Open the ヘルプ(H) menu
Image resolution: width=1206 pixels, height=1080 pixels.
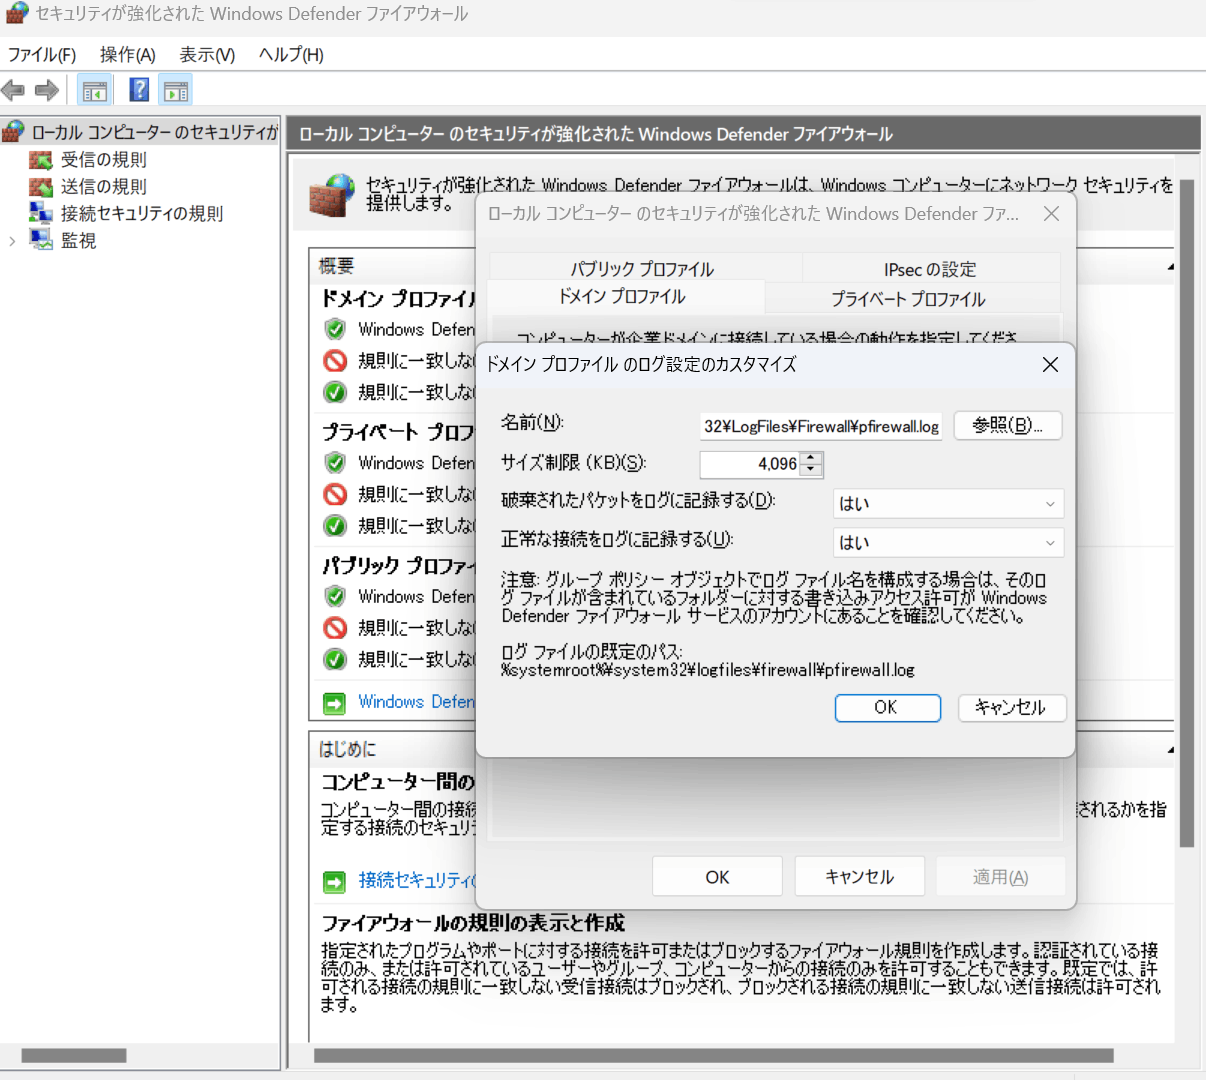coord(291,55)
